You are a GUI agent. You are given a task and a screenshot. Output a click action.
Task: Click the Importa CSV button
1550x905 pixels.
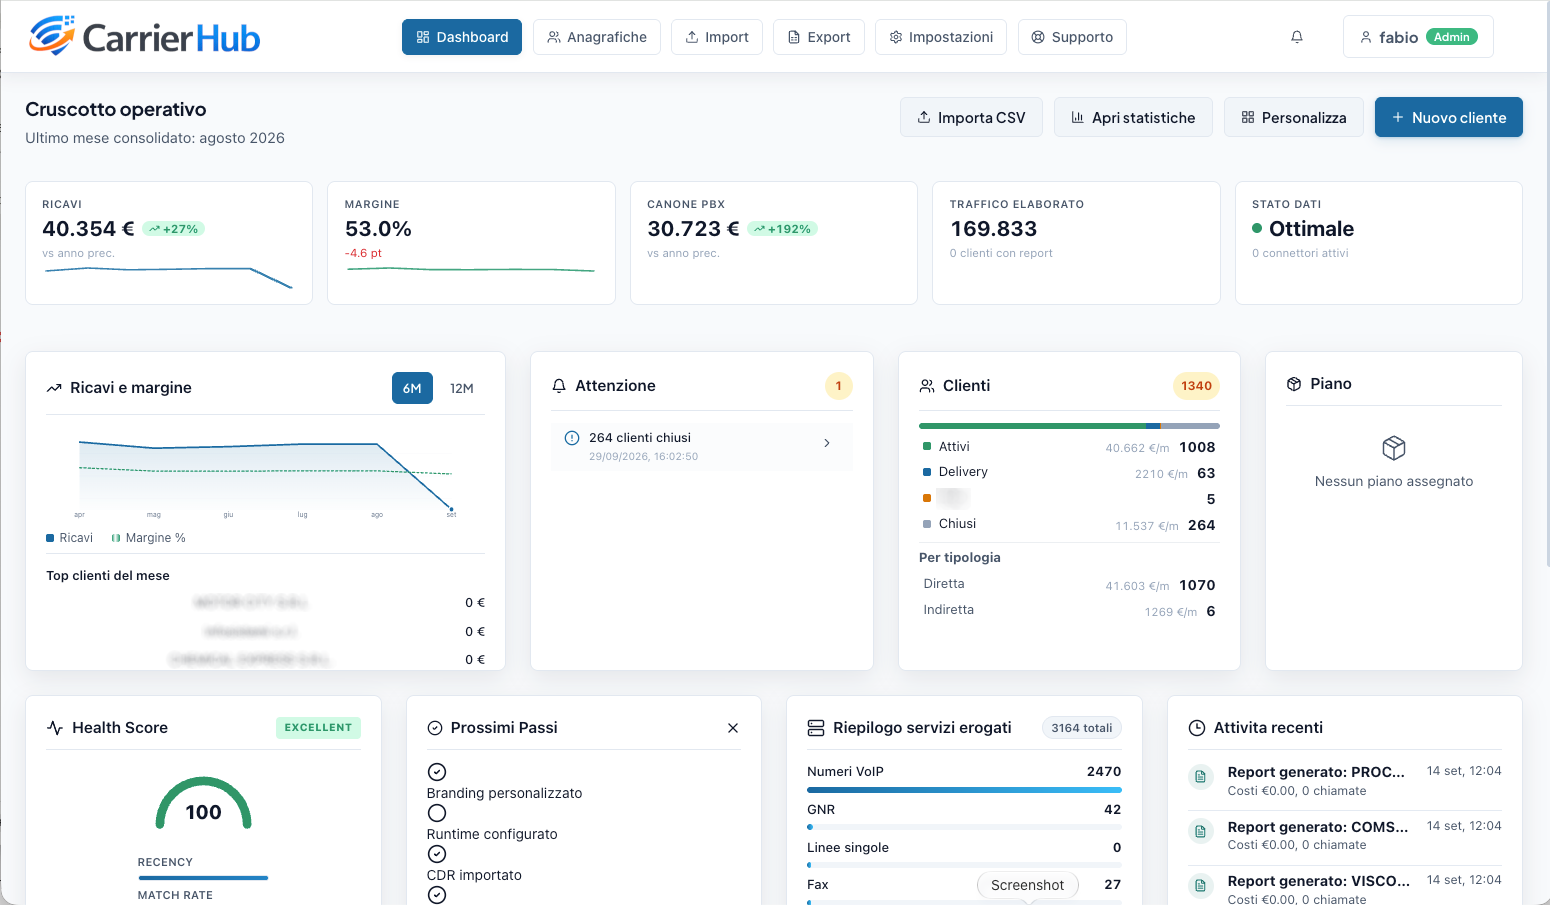tap(971, 117)
